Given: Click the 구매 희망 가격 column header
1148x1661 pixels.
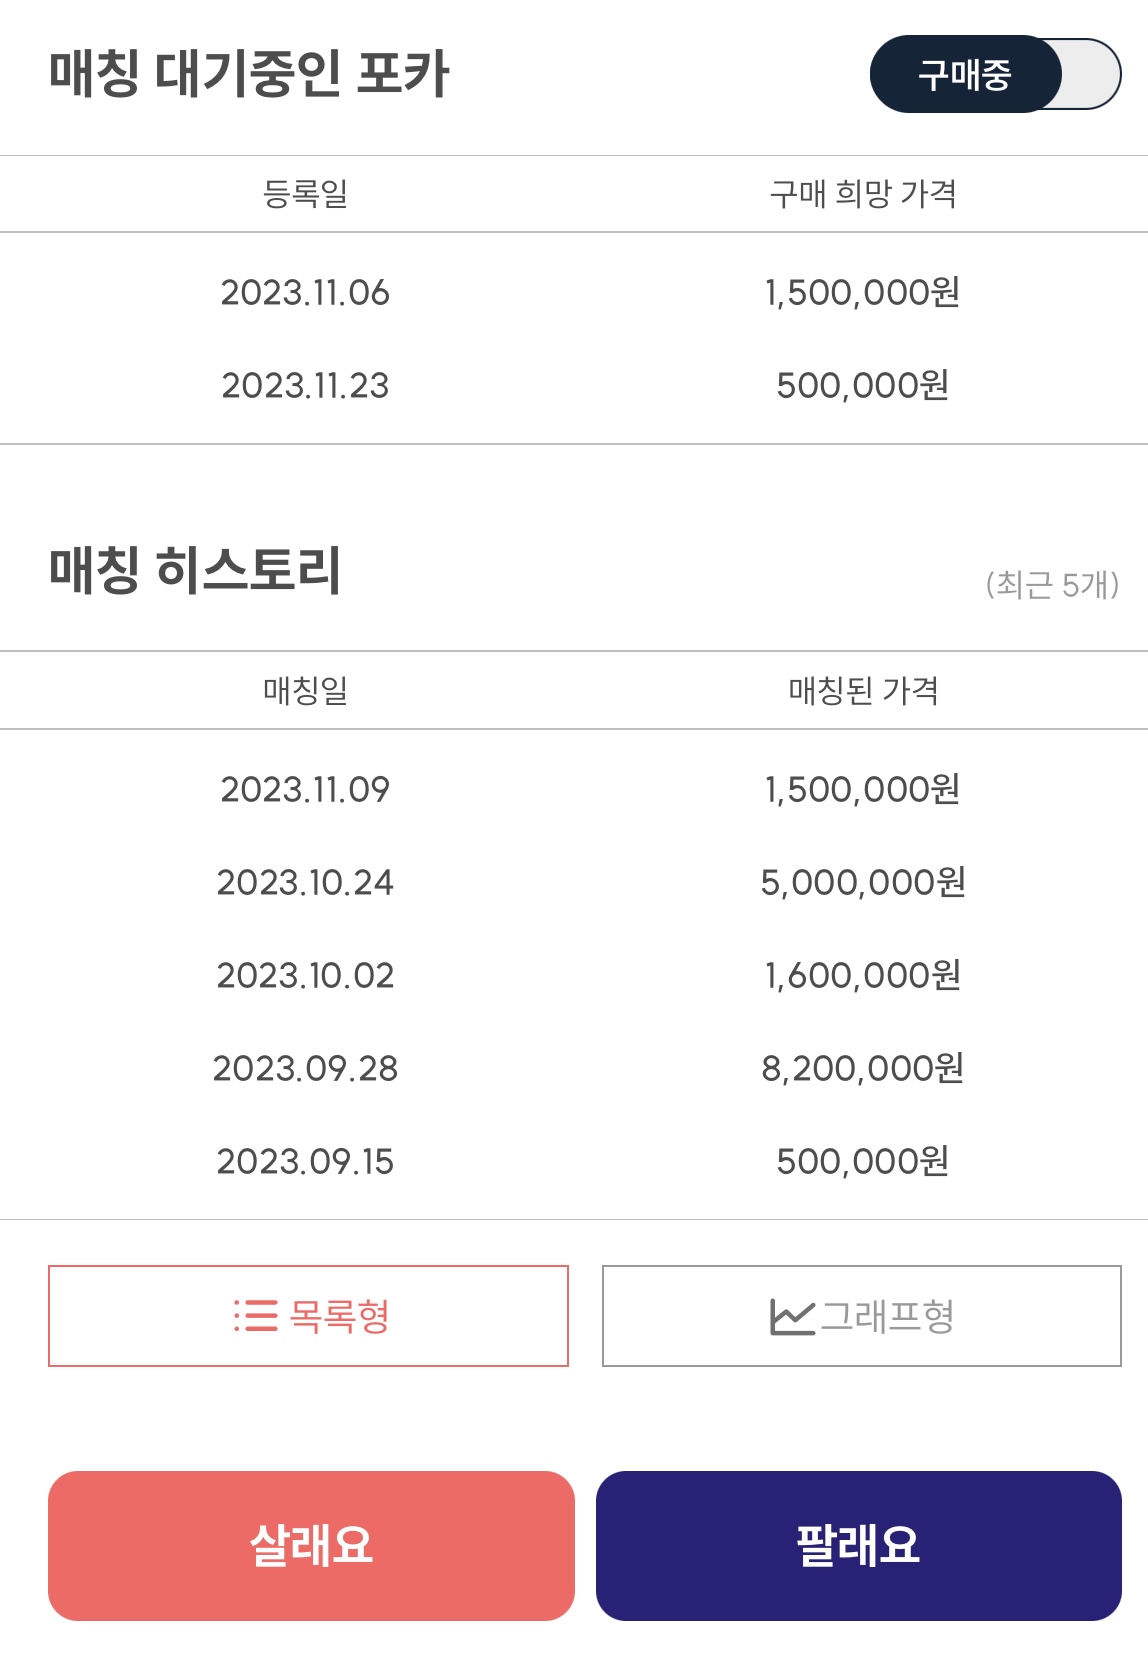Looking at the screenshot, I should pos(862,193).
